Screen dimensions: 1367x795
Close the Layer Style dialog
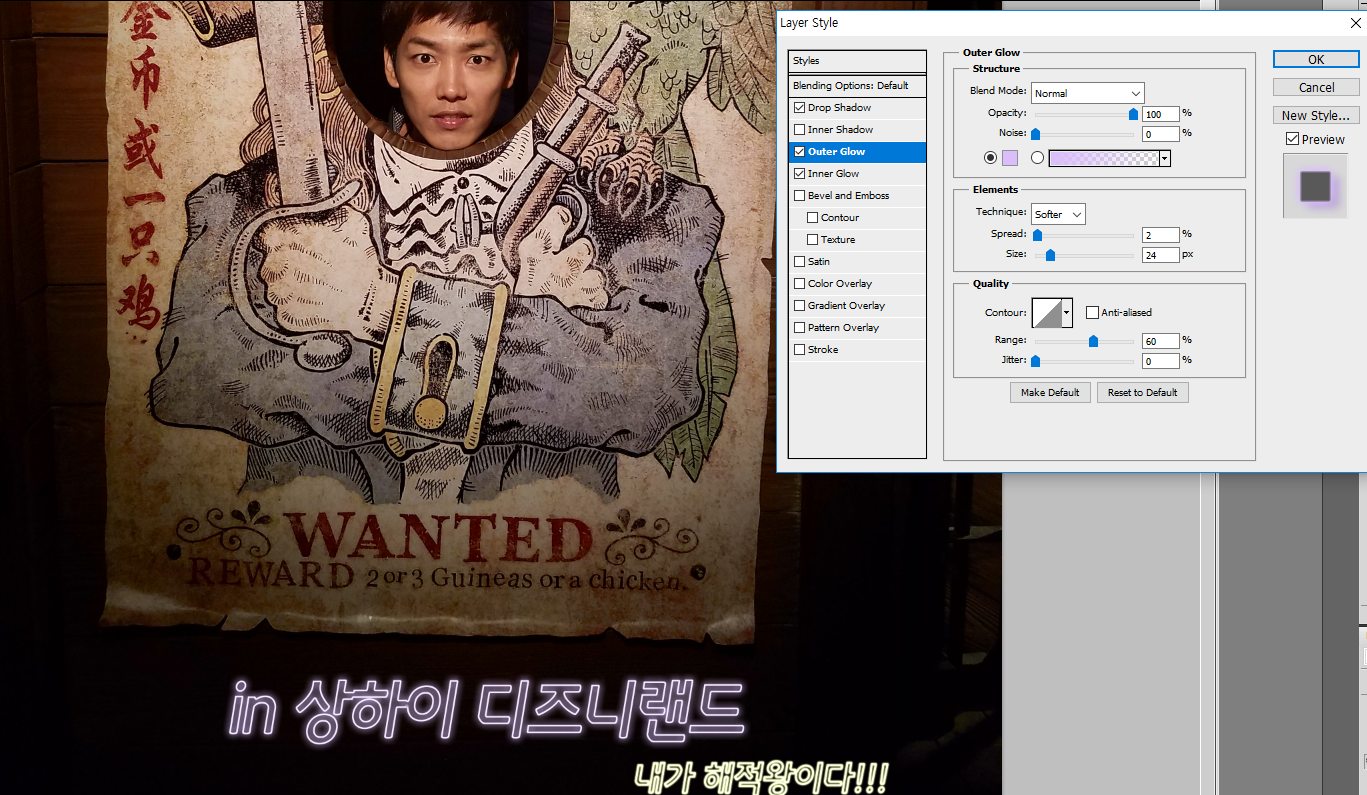click(1355, 23)
